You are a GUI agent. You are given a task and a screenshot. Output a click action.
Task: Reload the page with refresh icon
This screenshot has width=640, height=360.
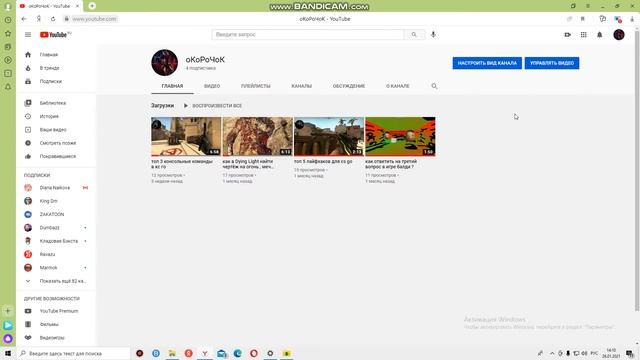tap(53, 19)
